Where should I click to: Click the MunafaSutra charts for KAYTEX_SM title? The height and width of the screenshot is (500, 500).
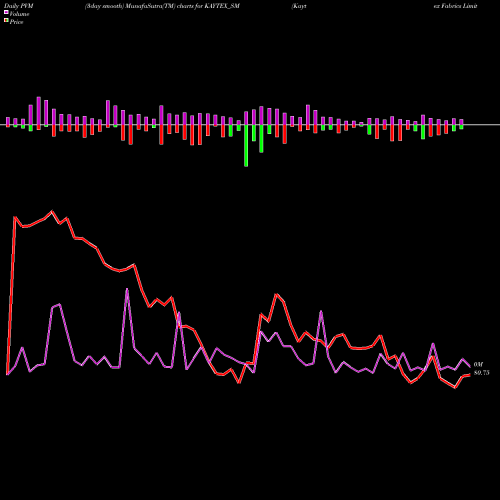tap(162, 6)
